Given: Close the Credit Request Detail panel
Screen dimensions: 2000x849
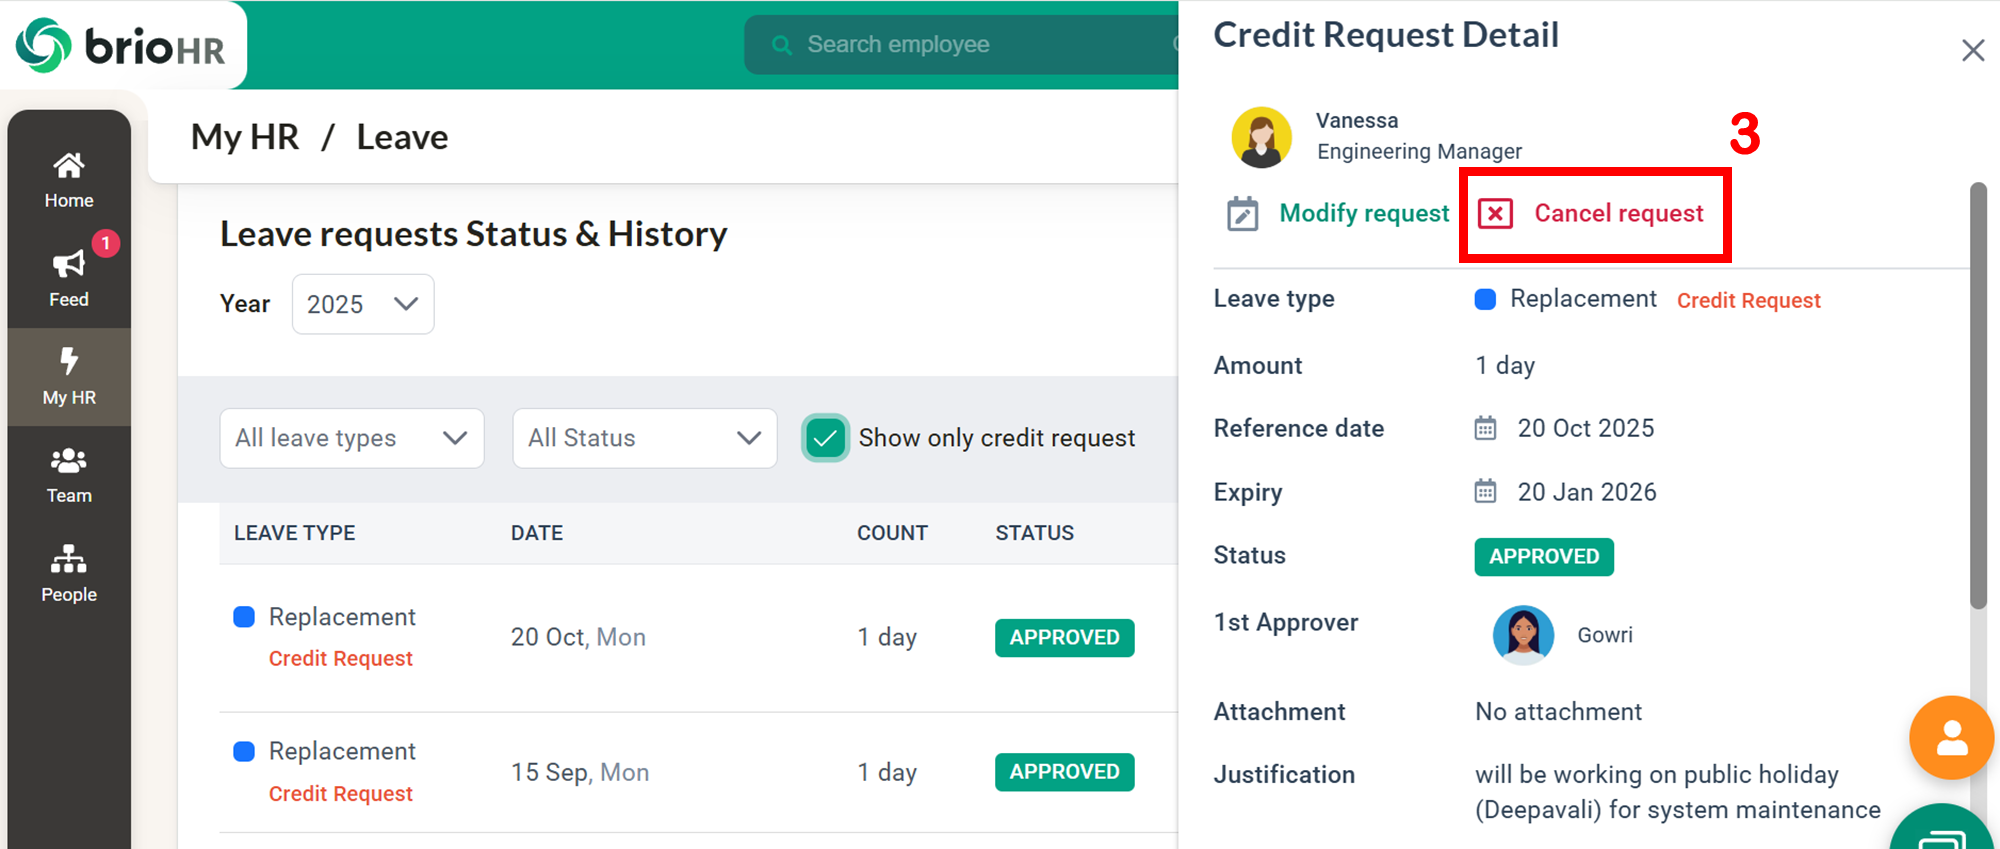Looking at the screenshot, I should click(1972, 50).
